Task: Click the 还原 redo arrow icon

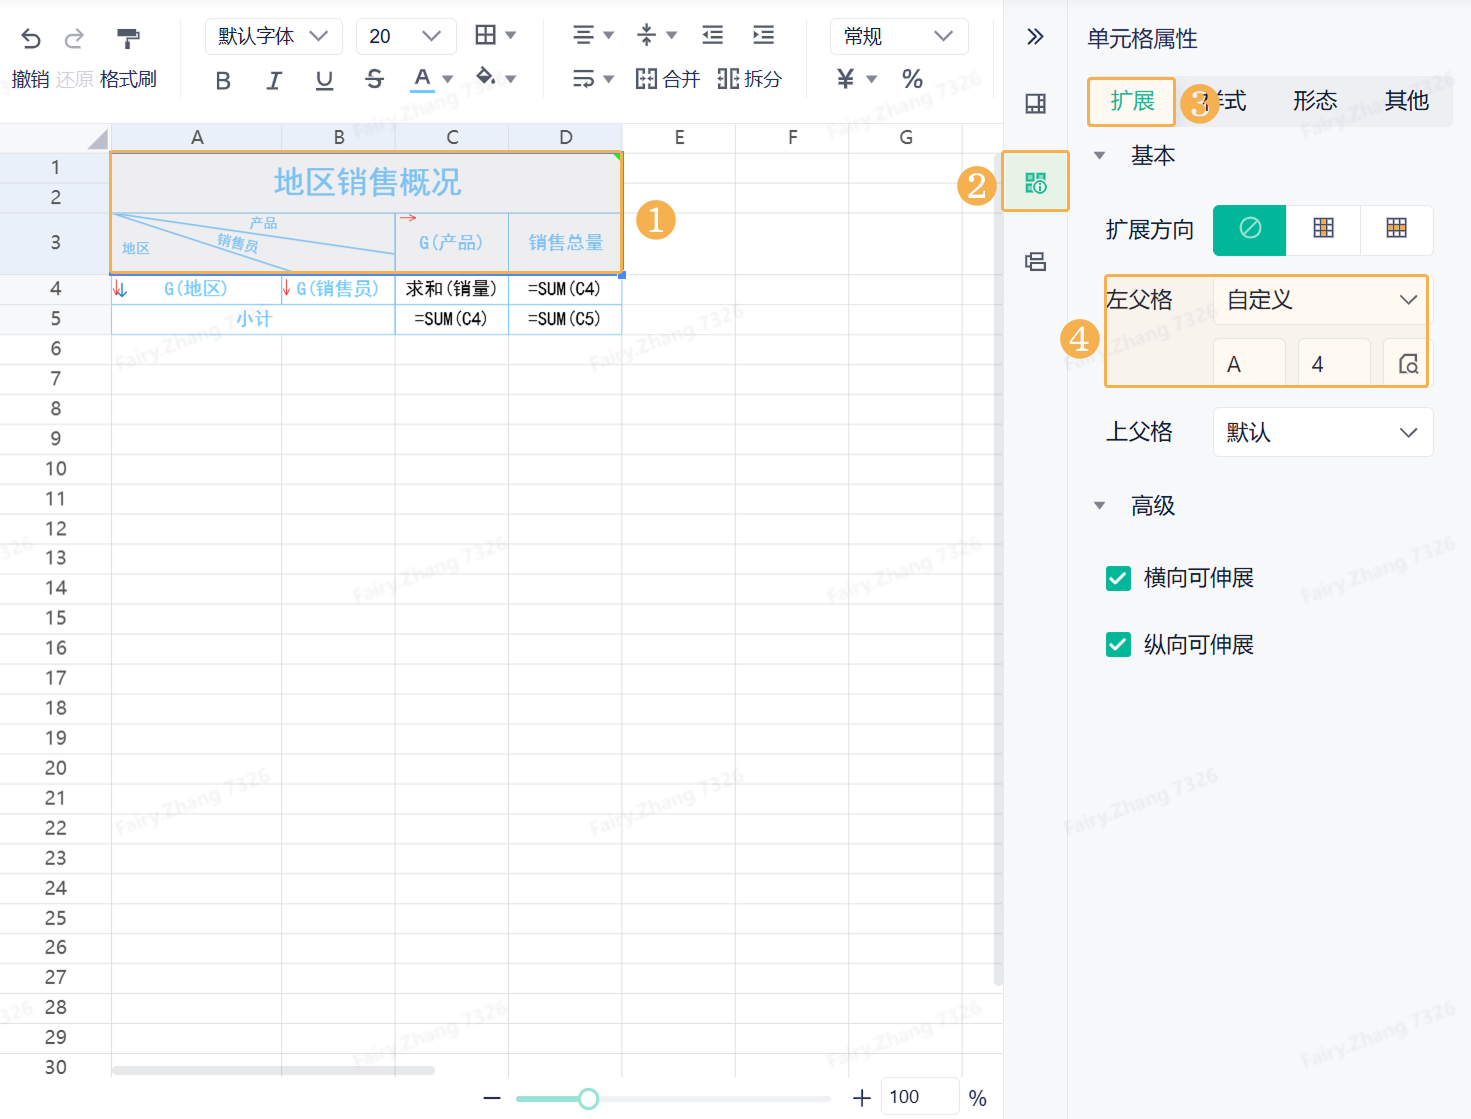Action: point(74,39)
